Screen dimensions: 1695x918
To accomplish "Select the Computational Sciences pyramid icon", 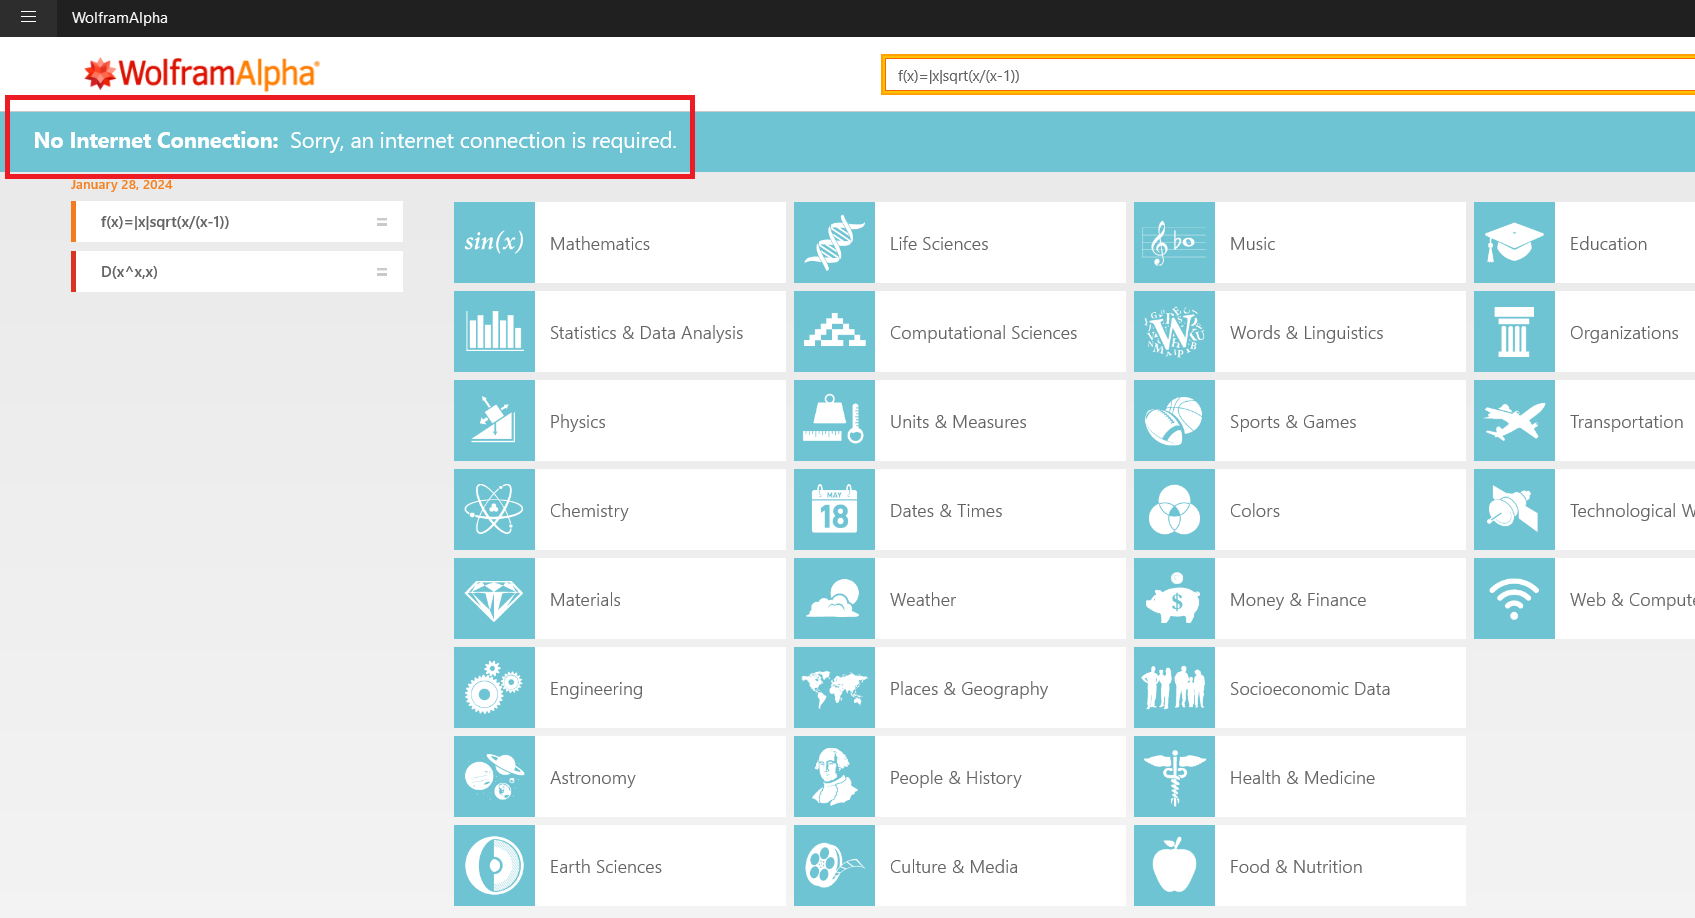I will [x=834, y=332].
